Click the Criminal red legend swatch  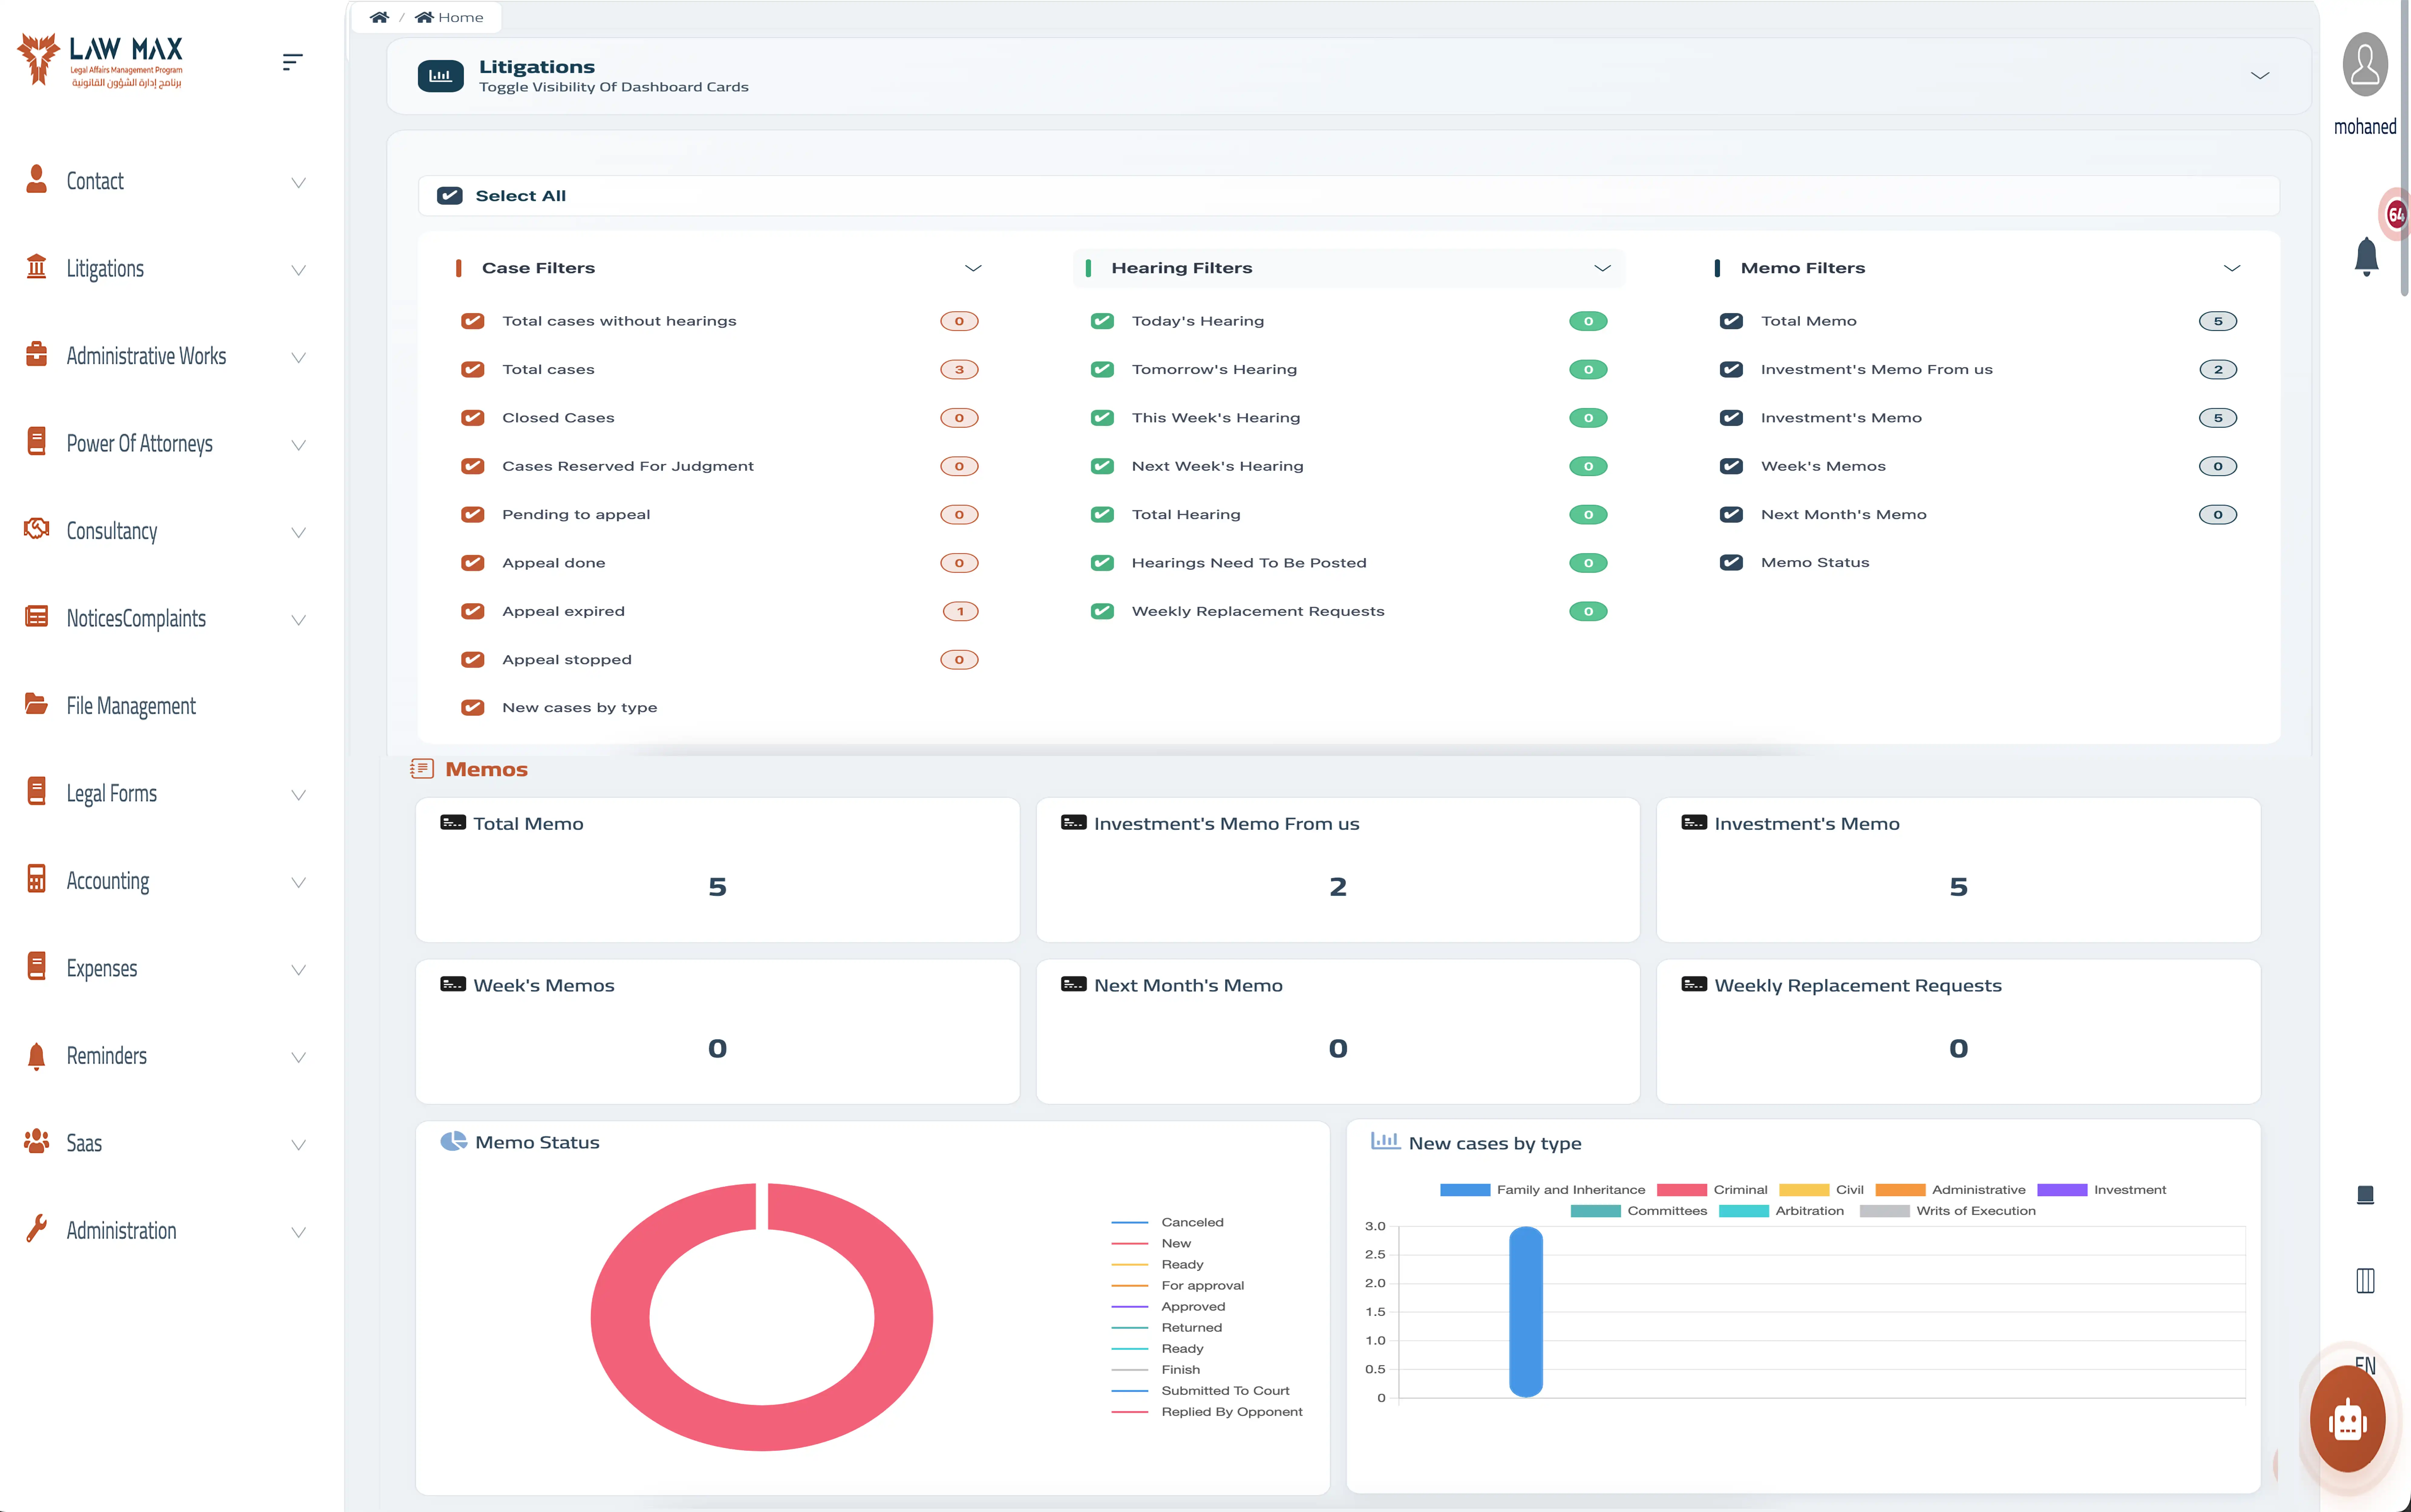click(x=1682, y=1190)
